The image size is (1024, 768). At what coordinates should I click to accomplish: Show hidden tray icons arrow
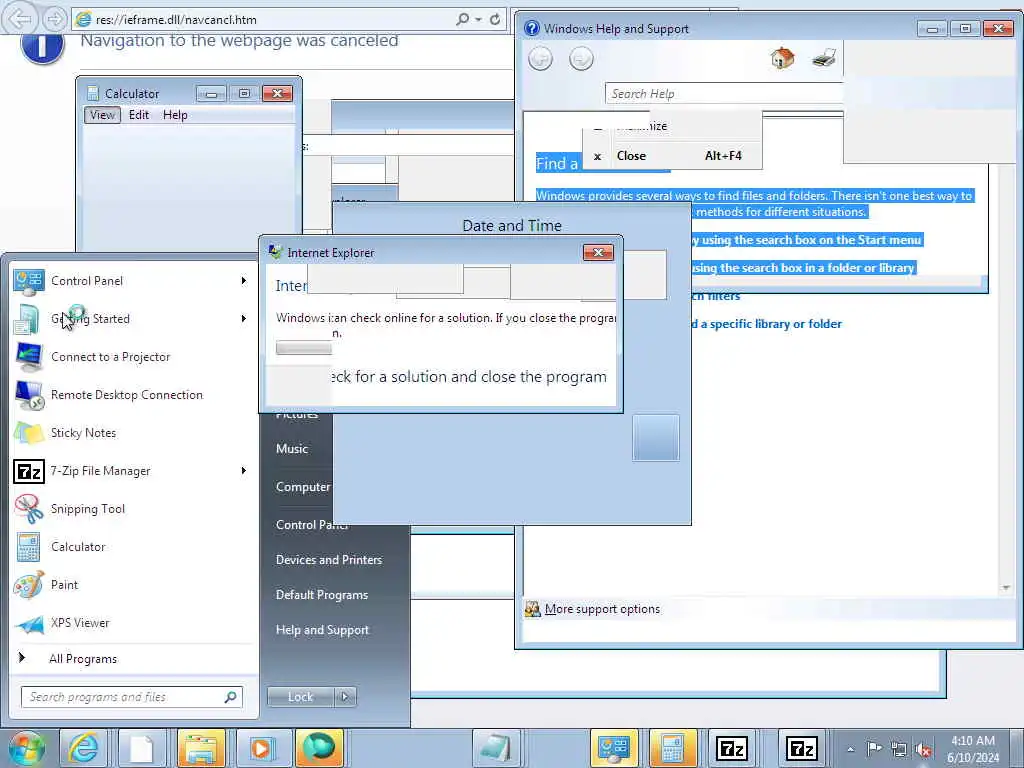click(850, 749)
